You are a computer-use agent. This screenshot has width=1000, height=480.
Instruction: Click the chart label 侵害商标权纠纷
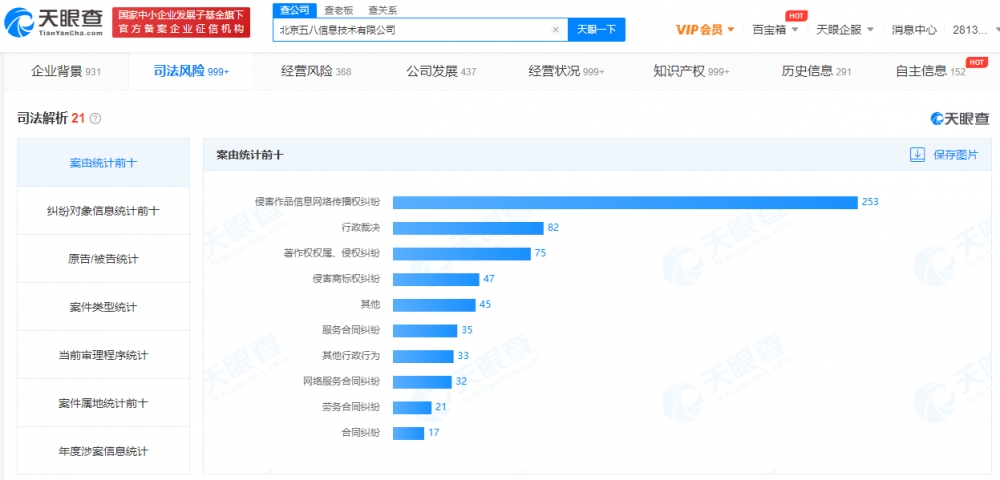[x=346, y=279]
